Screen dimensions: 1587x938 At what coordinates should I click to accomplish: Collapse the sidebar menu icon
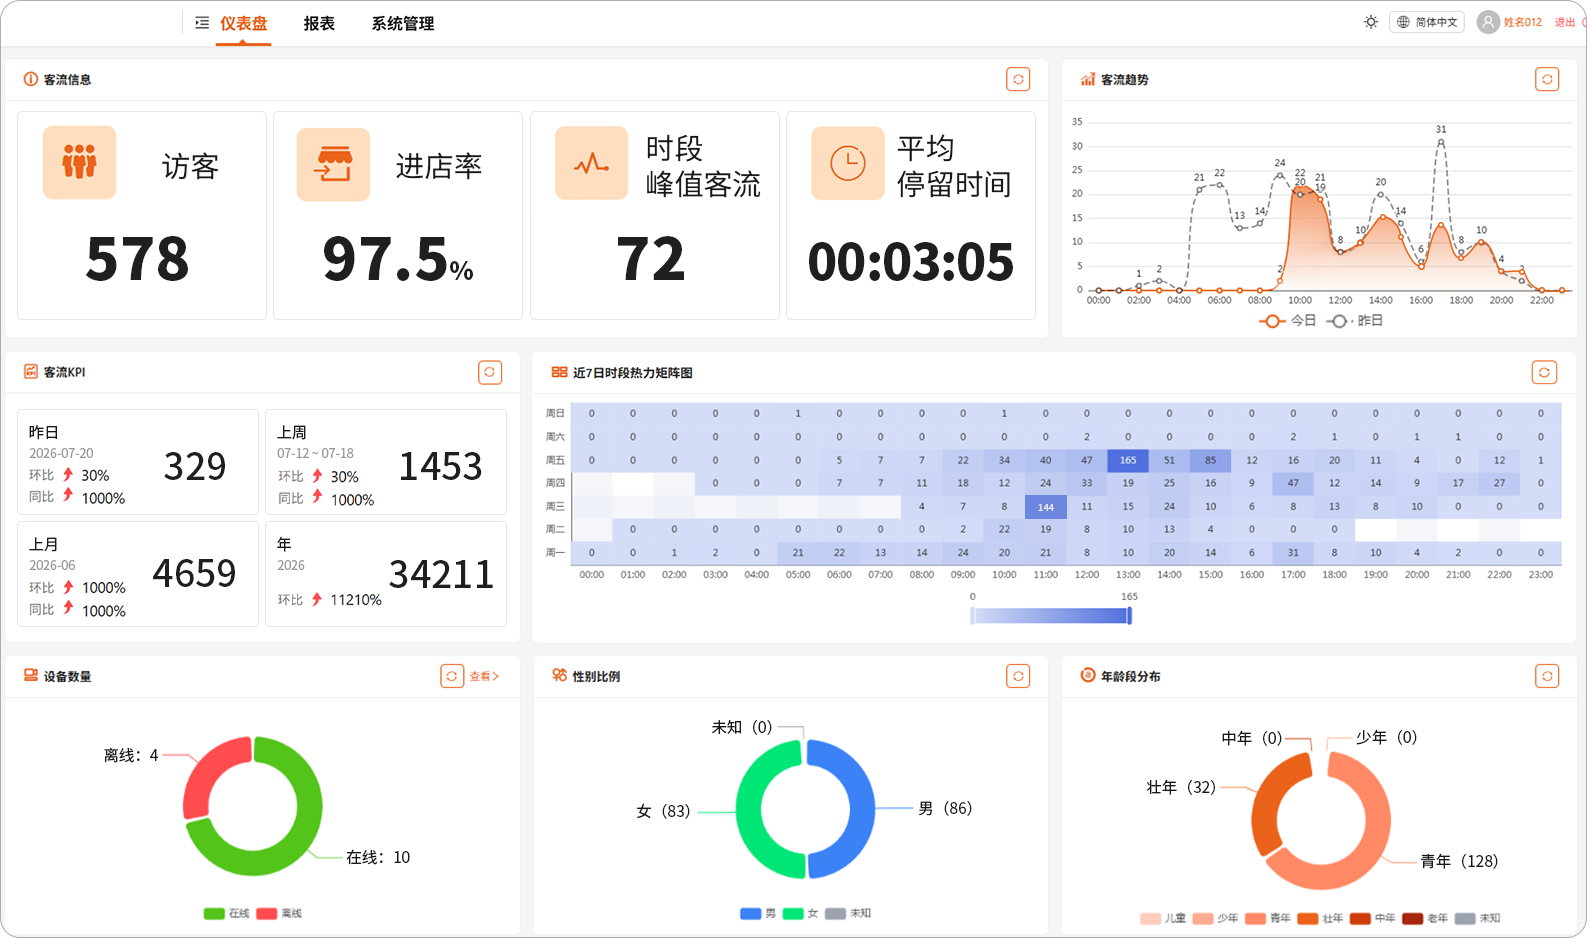[202, 23]
